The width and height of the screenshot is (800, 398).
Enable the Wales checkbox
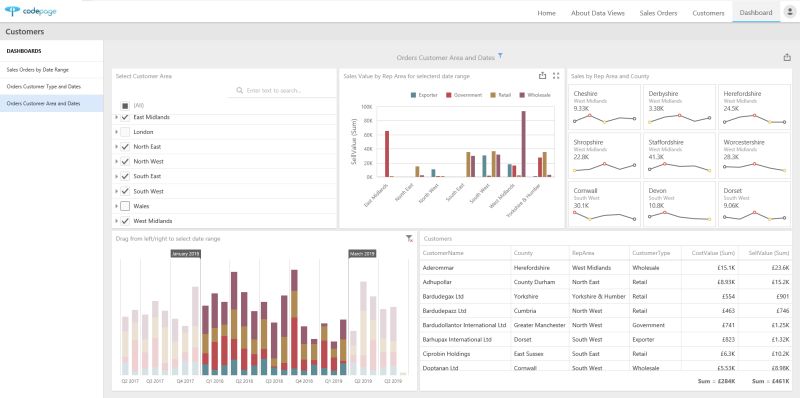[x=125, y=206]
